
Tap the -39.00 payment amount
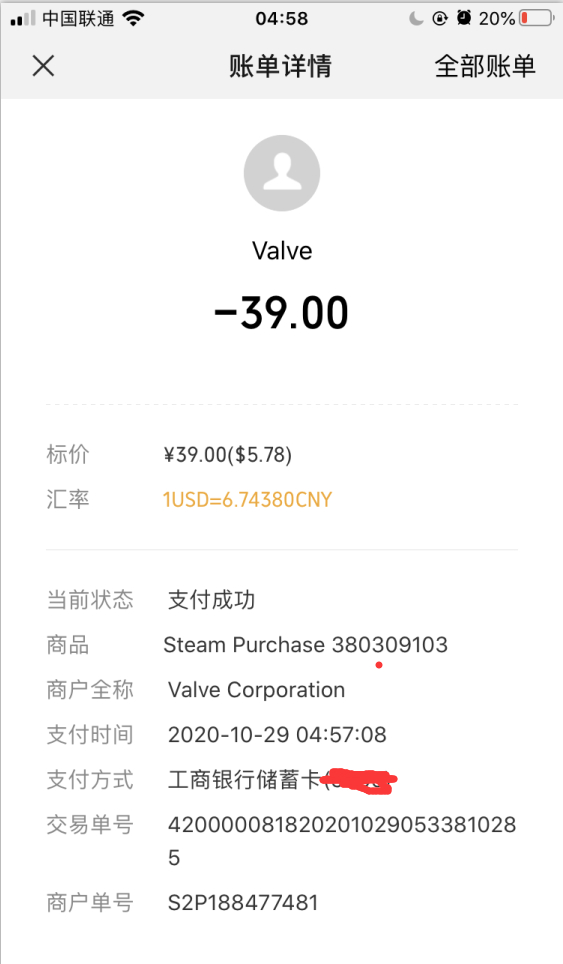pyautogui.click(x=282, y=312)
